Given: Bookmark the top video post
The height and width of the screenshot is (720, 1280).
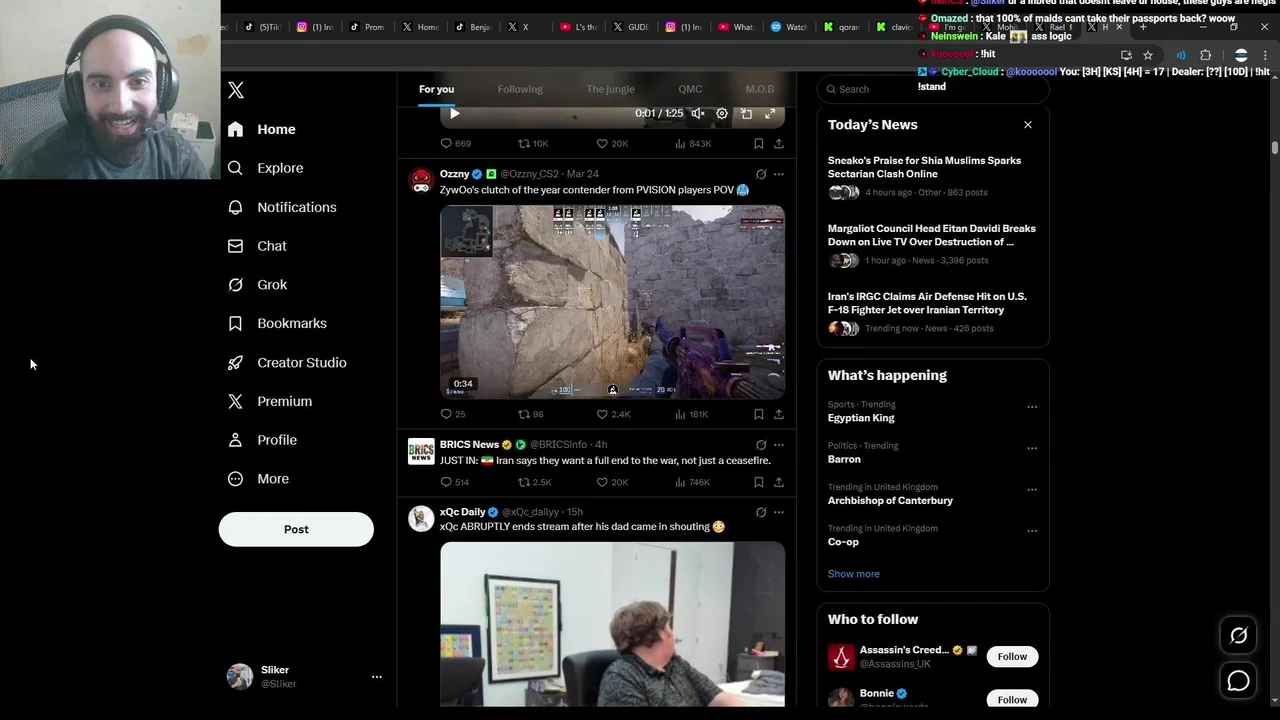Looking at the screenshot, I should [759, 144].
